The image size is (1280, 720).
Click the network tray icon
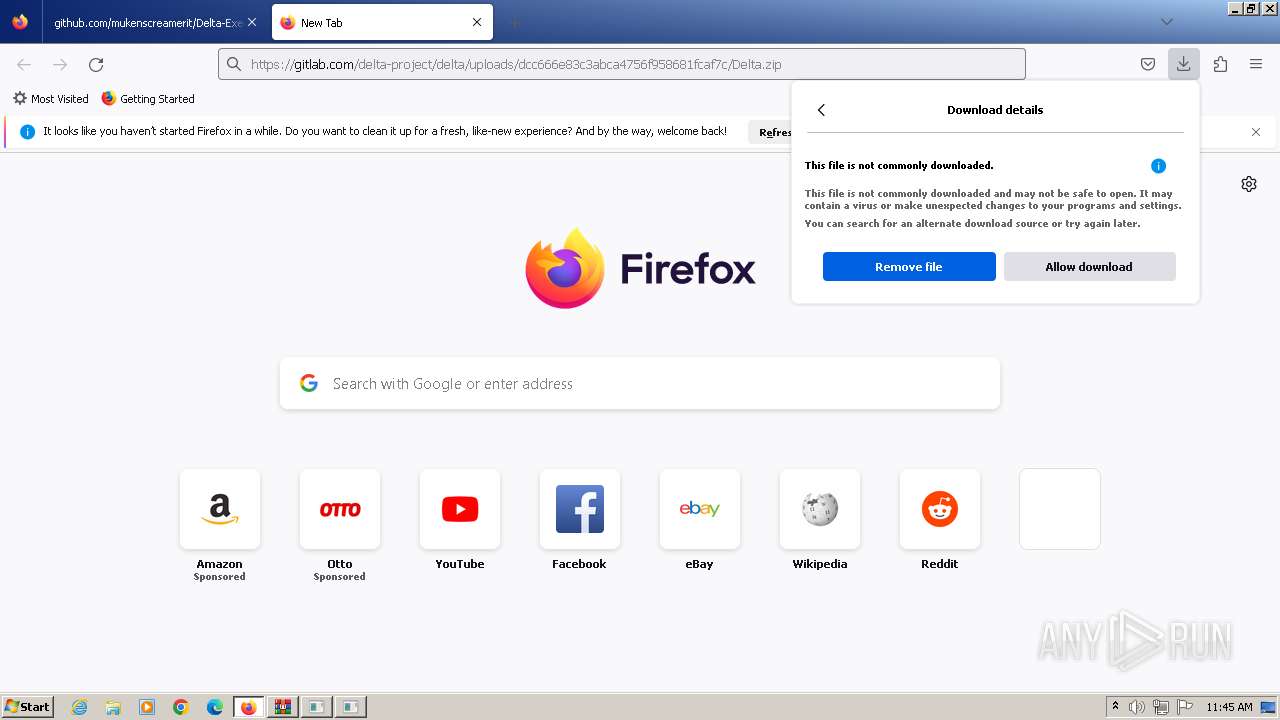[x=1161, y=707]
